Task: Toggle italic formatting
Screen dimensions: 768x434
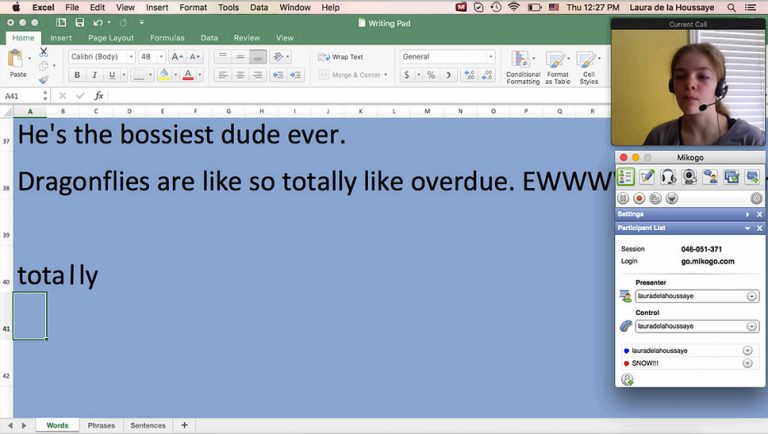Action: click(94, 75)
